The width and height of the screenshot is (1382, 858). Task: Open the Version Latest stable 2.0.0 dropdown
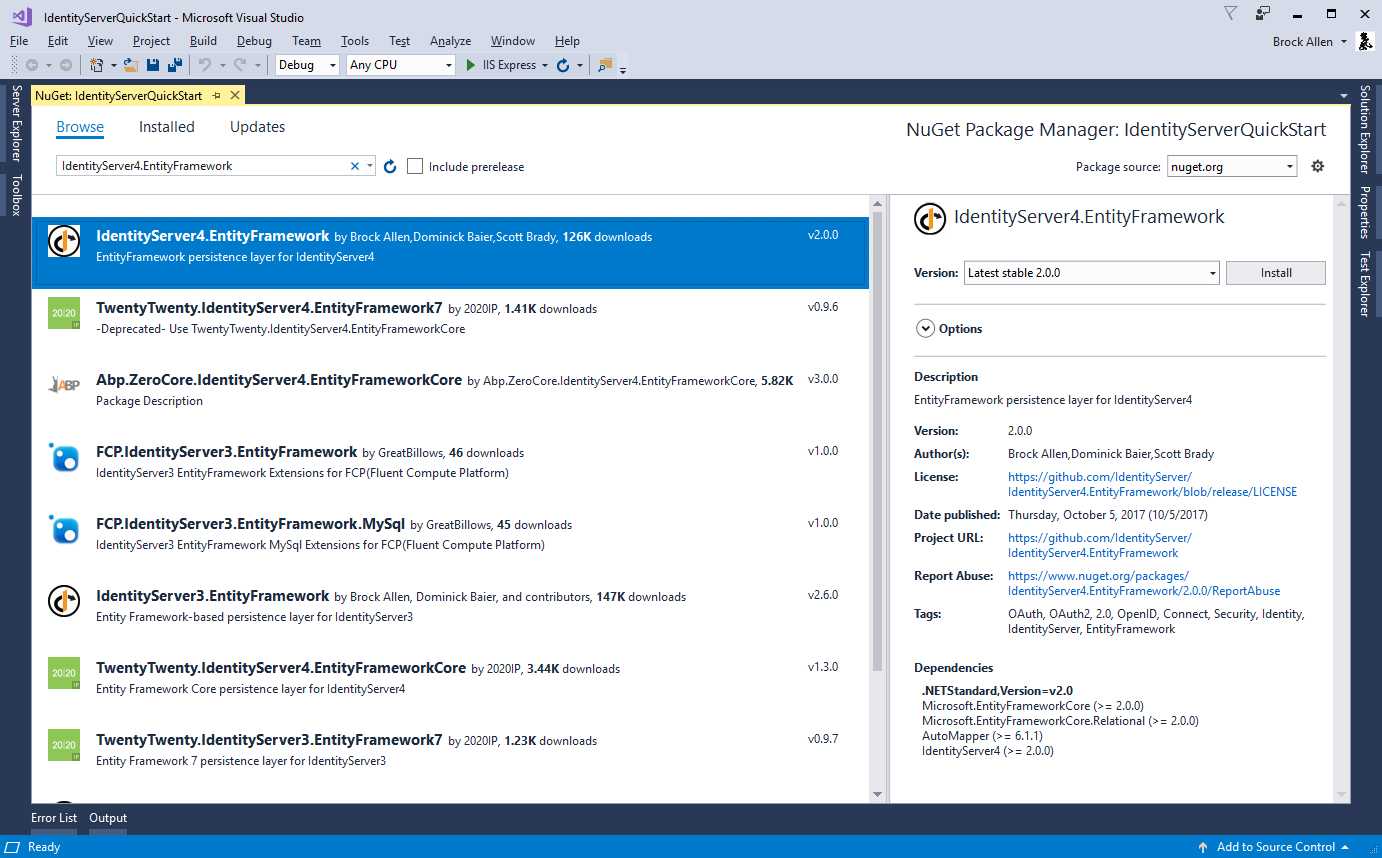1092,272
